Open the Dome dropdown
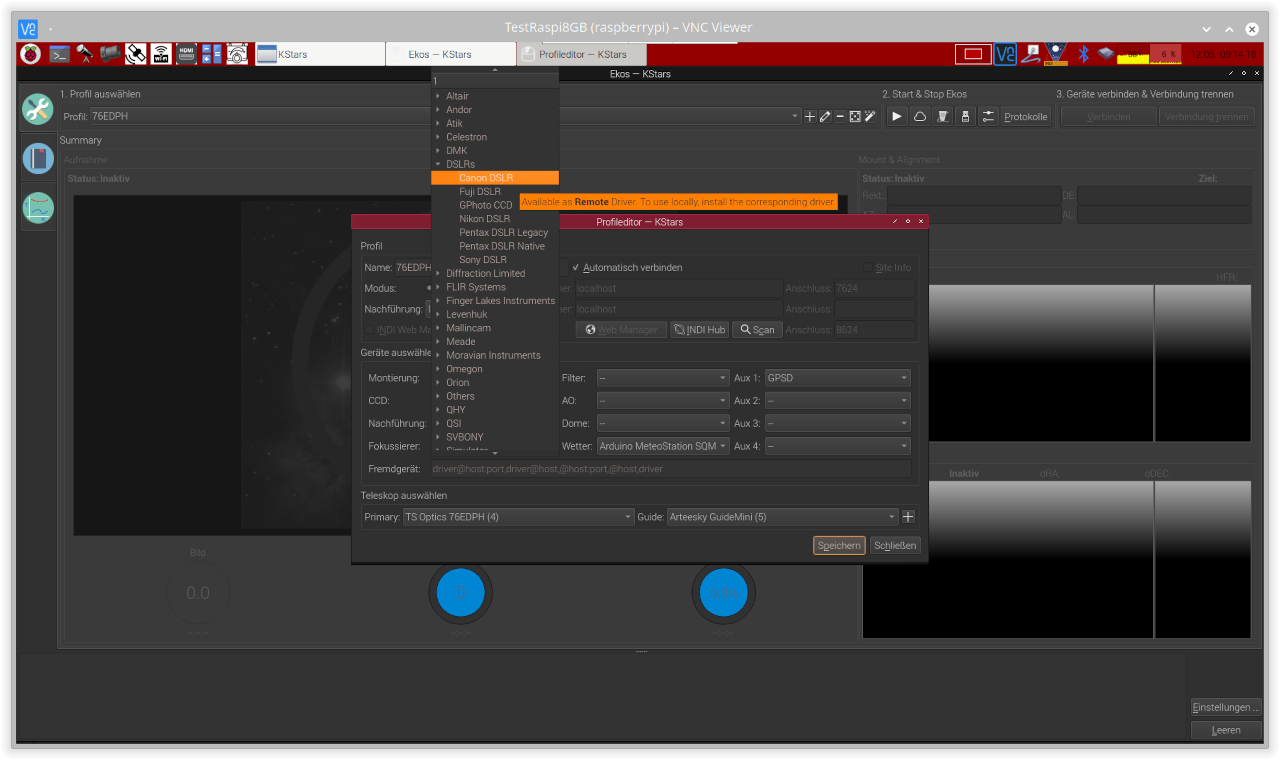This screenshot has height=760, width=1280. [x=663, y=423]
